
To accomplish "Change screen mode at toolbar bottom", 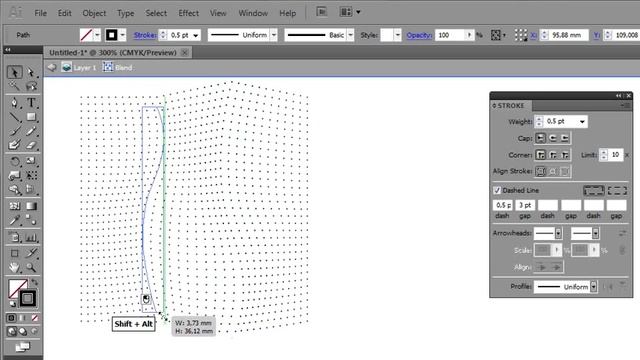I will pyautogui.click(x=23, y=347).
